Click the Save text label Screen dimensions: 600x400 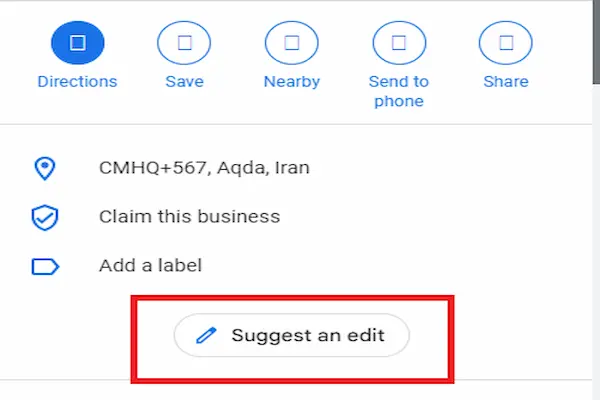pyautogui.click(x=185, y=82)
